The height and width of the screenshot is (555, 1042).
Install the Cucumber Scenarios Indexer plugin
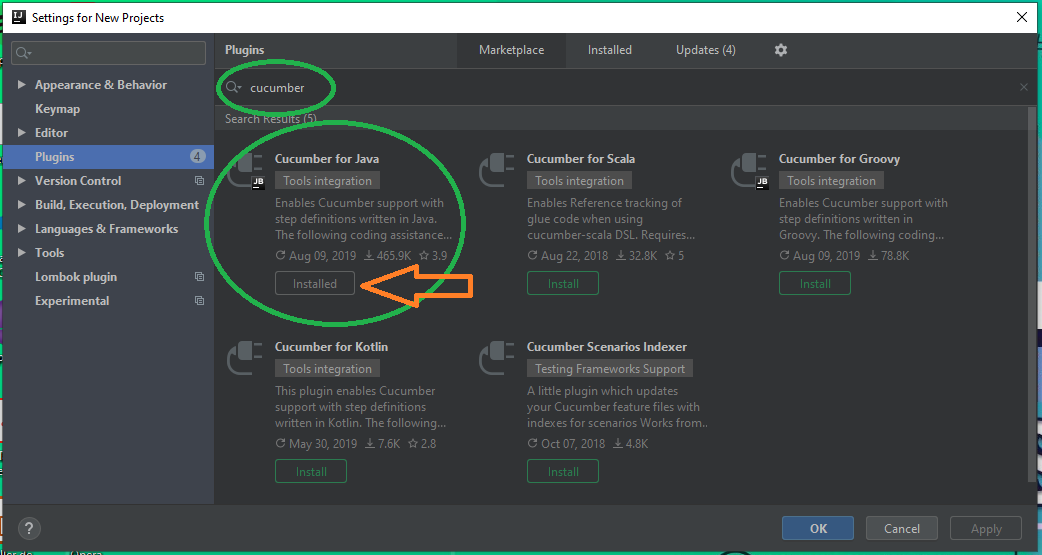(563, 471)
